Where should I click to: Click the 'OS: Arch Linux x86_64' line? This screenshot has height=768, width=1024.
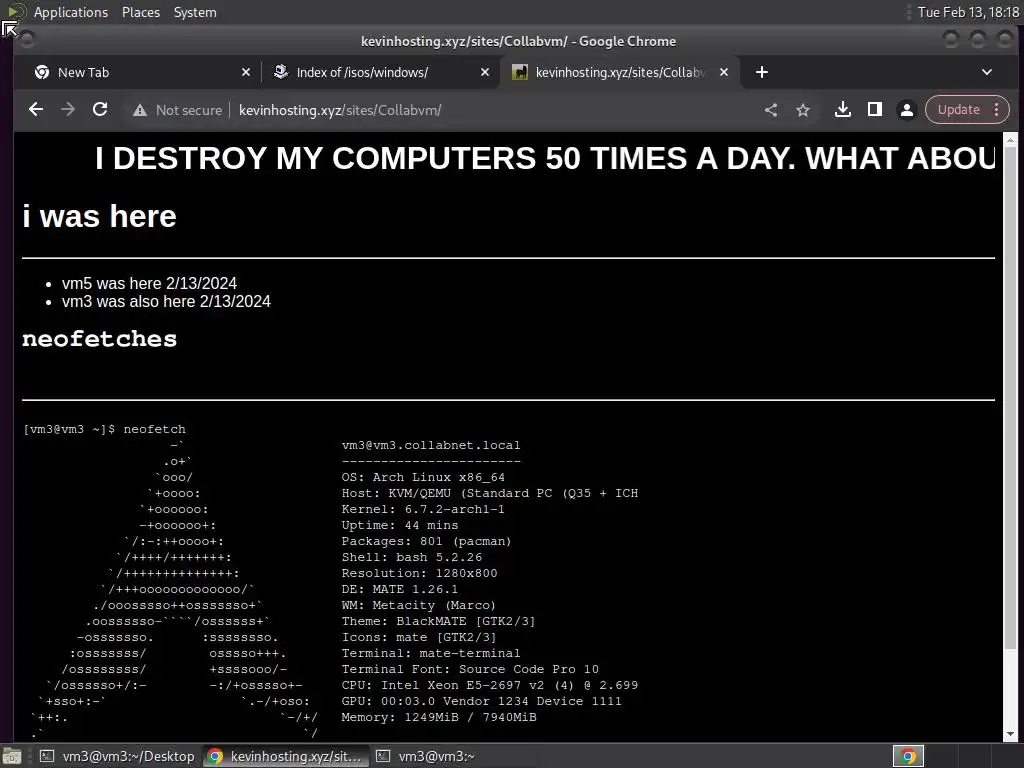click(x=423, y=477)
